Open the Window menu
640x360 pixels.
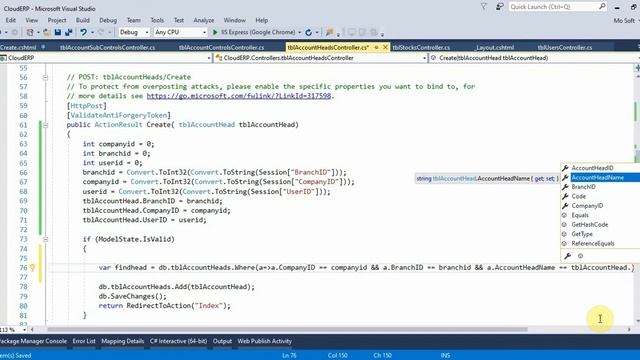click(x=234, y=20)
